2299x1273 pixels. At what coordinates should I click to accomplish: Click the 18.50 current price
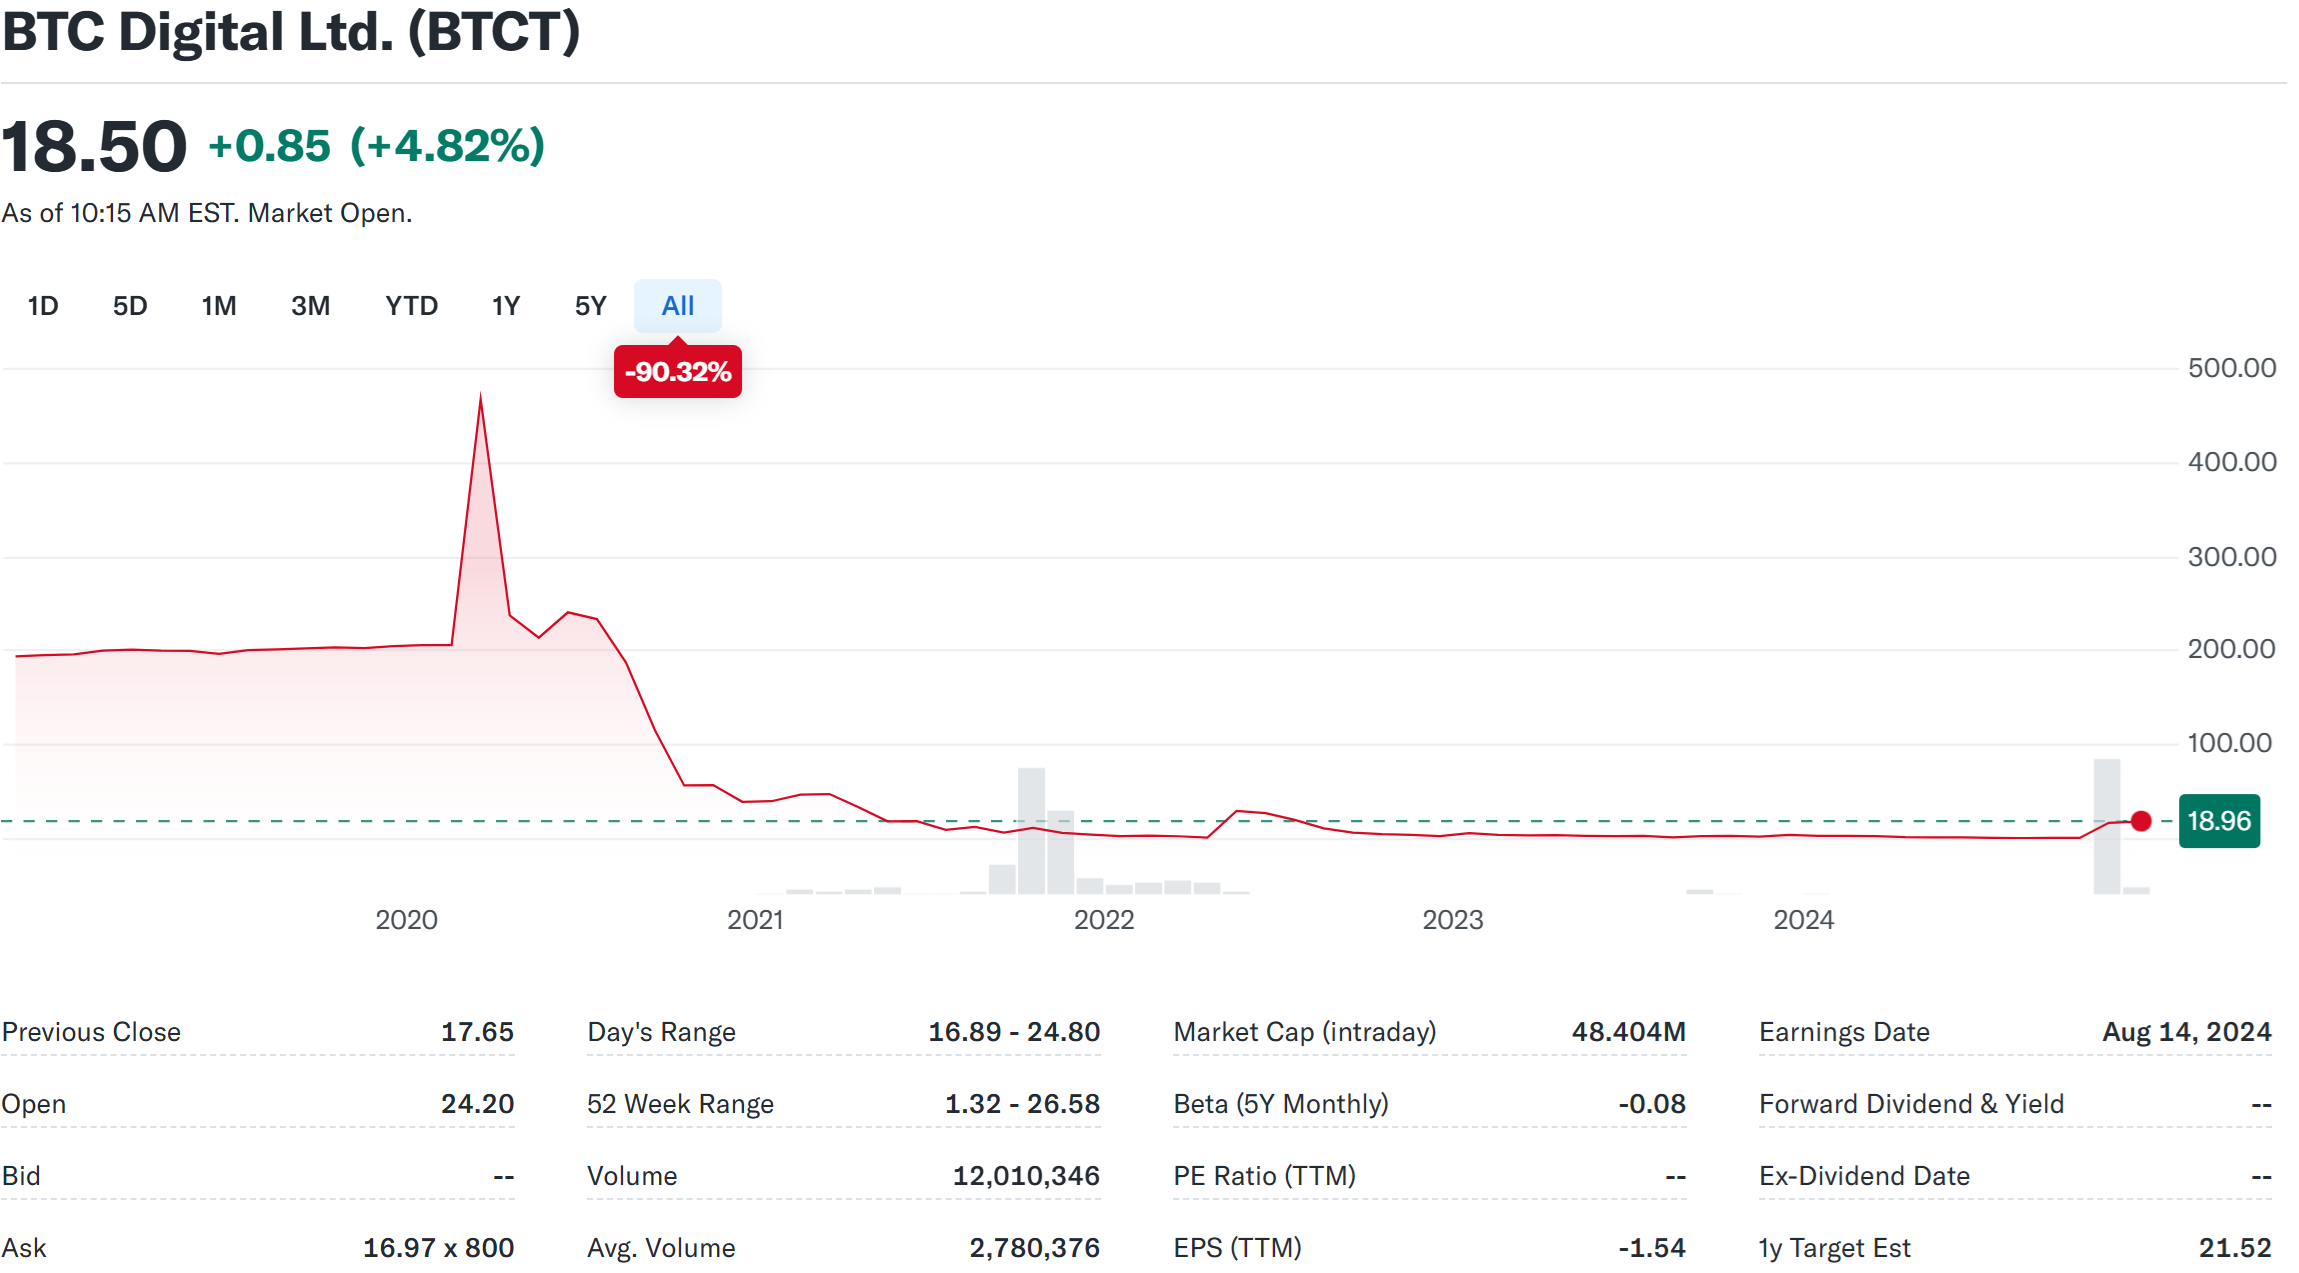[x=94, y=147]
